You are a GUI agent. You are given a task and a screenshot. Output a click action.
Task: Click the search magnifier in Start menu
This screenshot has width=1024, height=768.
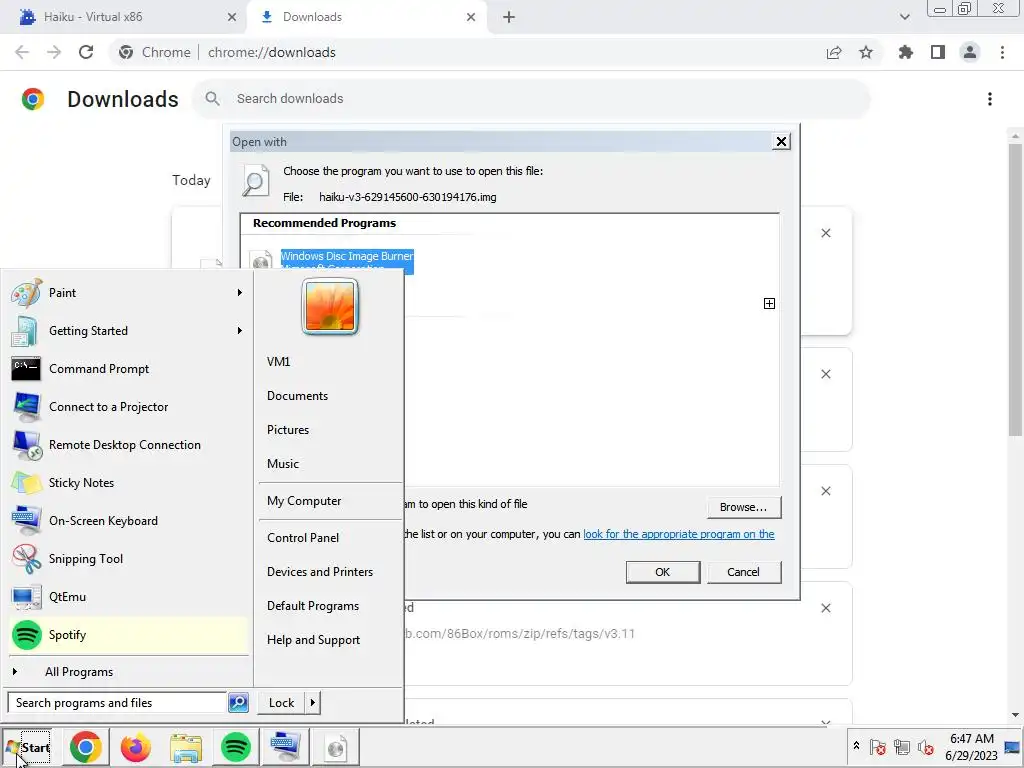(x=238, y=703)
